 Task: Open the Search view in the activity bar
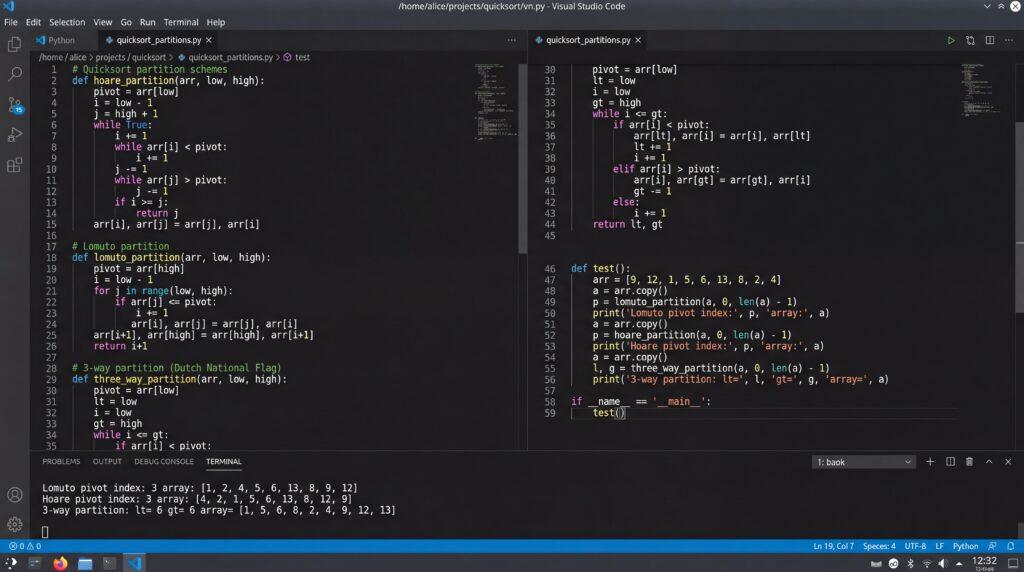pyautogui.click(x=14, y=74)
